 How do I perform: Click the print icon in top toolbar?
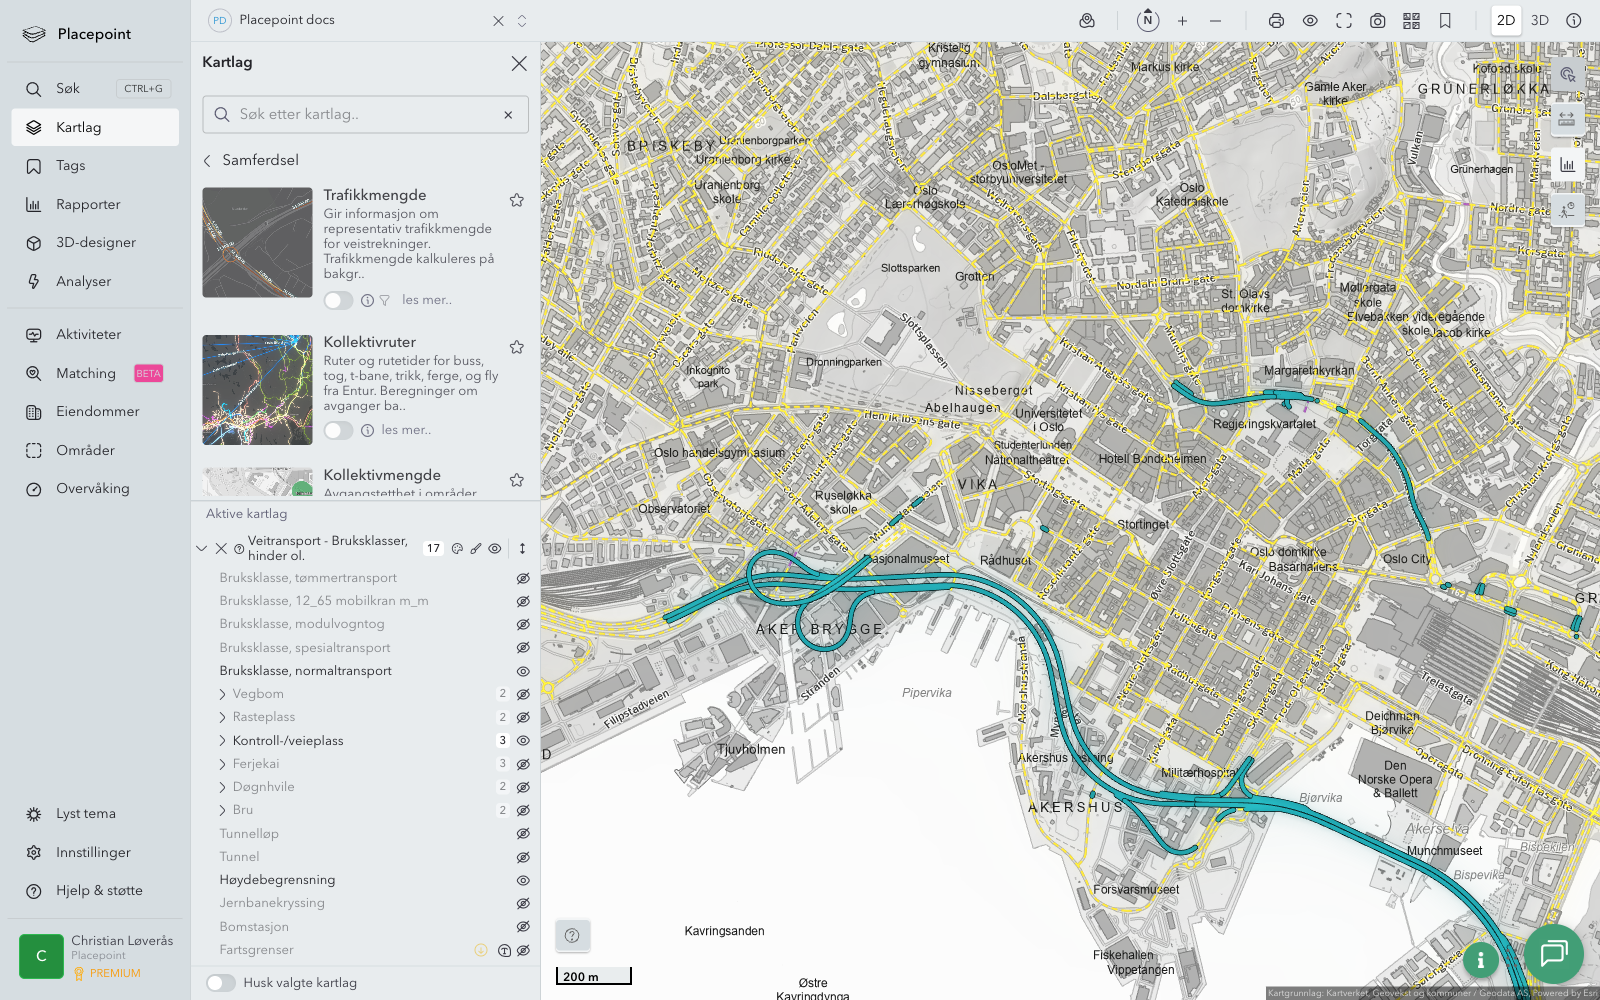point(1276,21)
